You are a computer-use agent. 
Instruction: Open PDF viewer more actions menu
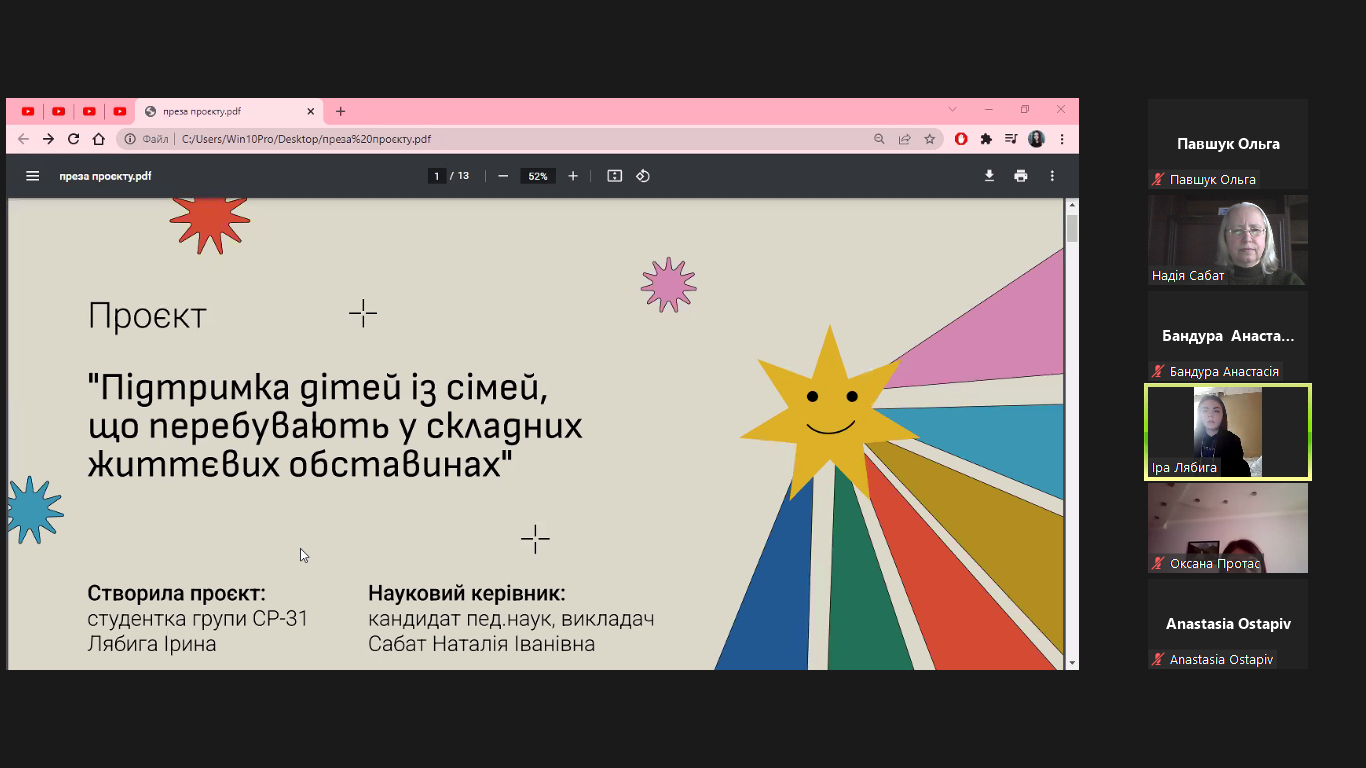(x=1052, y=176)
